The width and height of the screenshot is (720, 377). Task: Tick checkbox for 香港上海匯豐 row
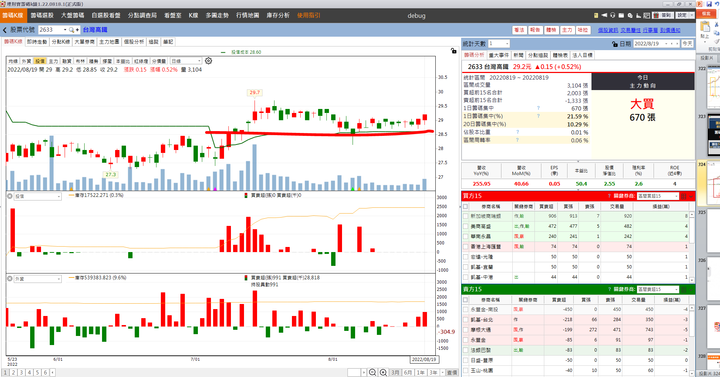466,247
